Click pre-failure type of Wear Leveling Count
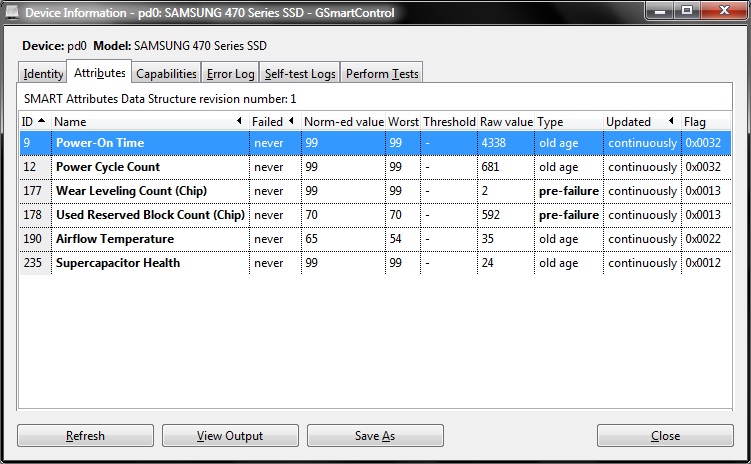The width and height of the screenshot is (751, 464). point(569,191)
